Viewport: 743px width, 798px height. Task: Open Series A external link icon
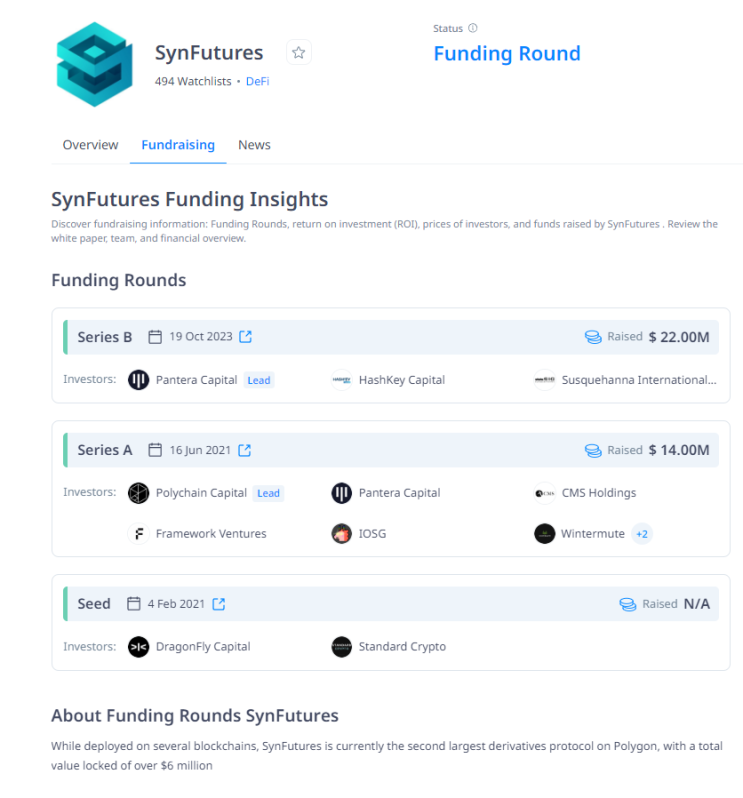244,450
